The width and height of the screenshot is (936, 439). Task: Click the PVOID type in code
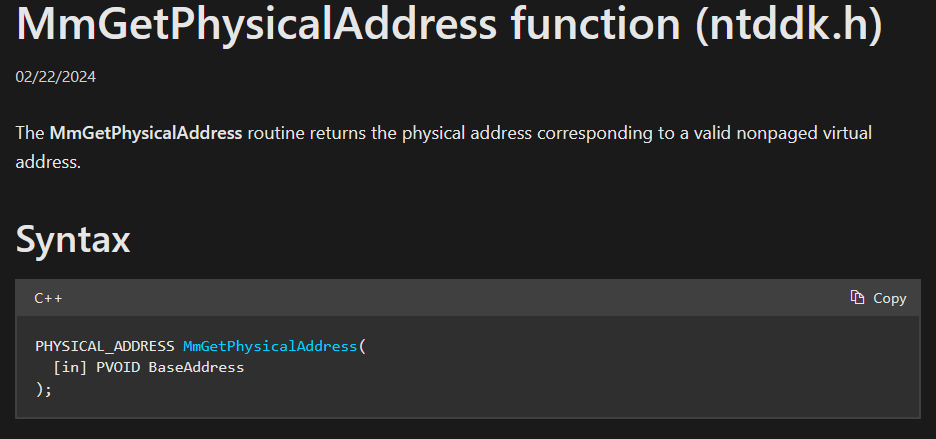click(x=118, y=367)
